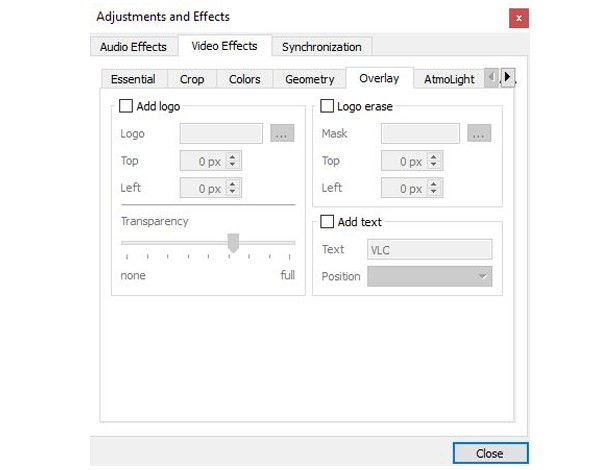Image resolution: width=600 pixels, height=470 pixels.
Task: Open the Colors tab
Action: coord(244,79)
